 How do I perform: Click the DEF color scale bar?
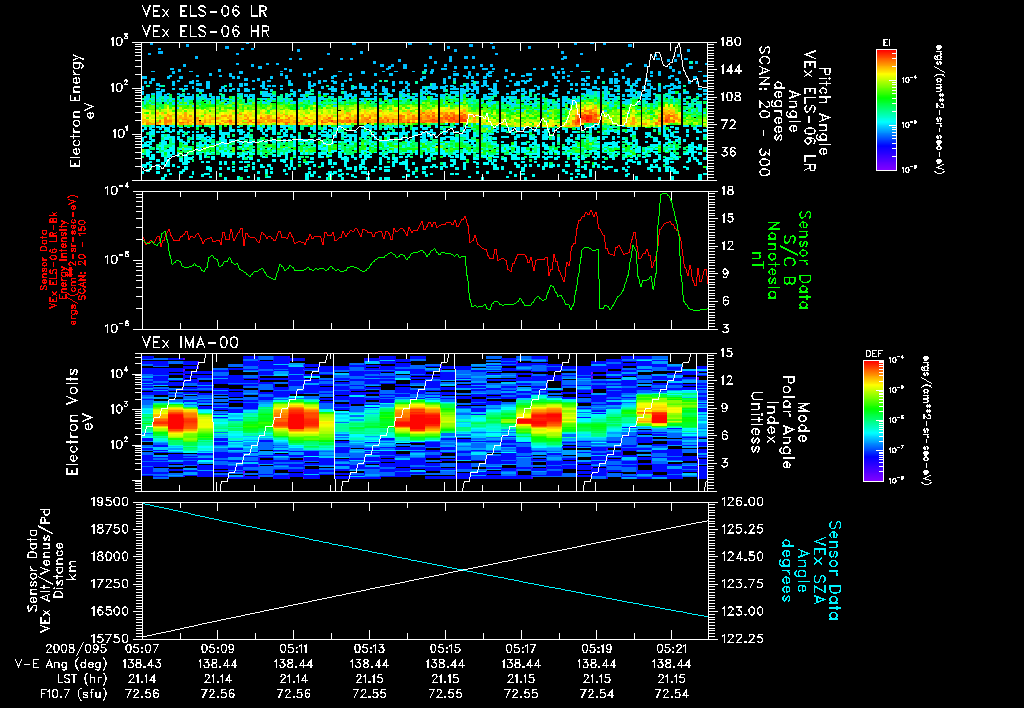click(873, 421)
